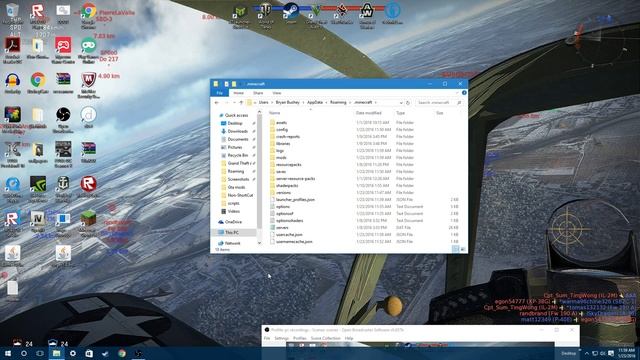Sort by the Size column header
Image resolution: width=640 pixels, height=360 pixels.
tap(440, 113)
